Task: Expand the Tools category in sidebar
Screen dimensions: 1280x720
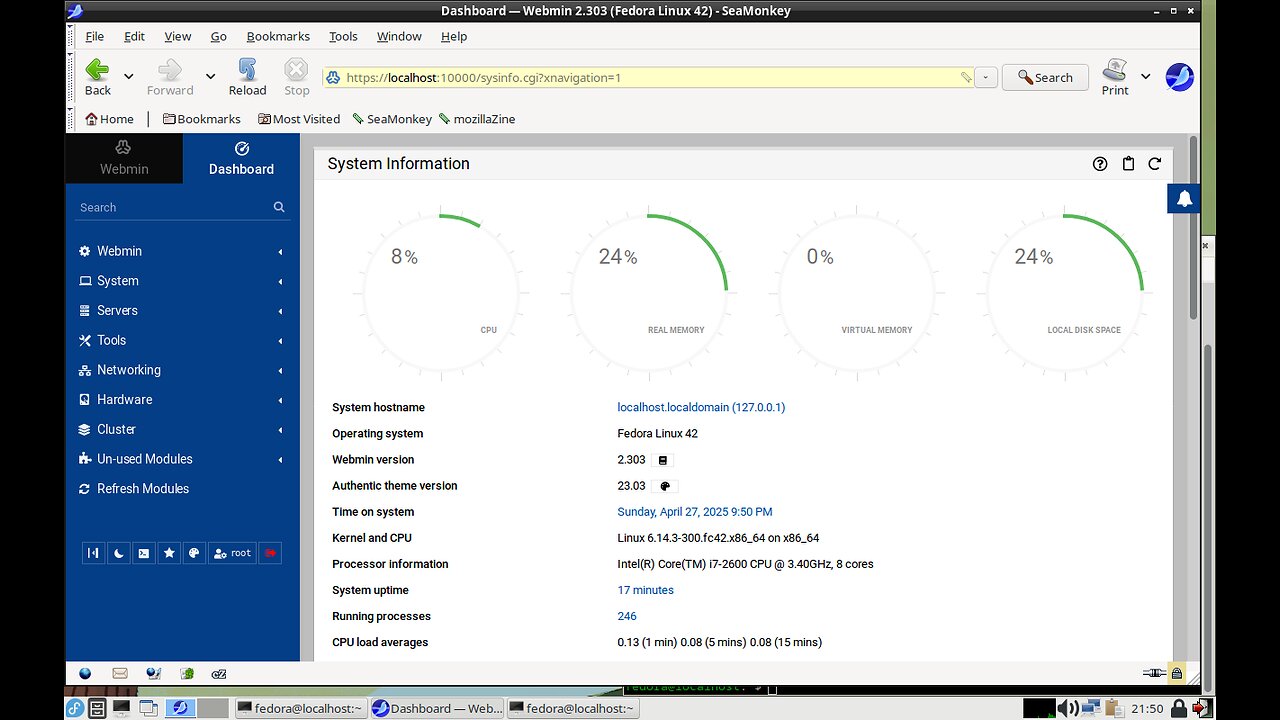Action: tap(182, 340)
